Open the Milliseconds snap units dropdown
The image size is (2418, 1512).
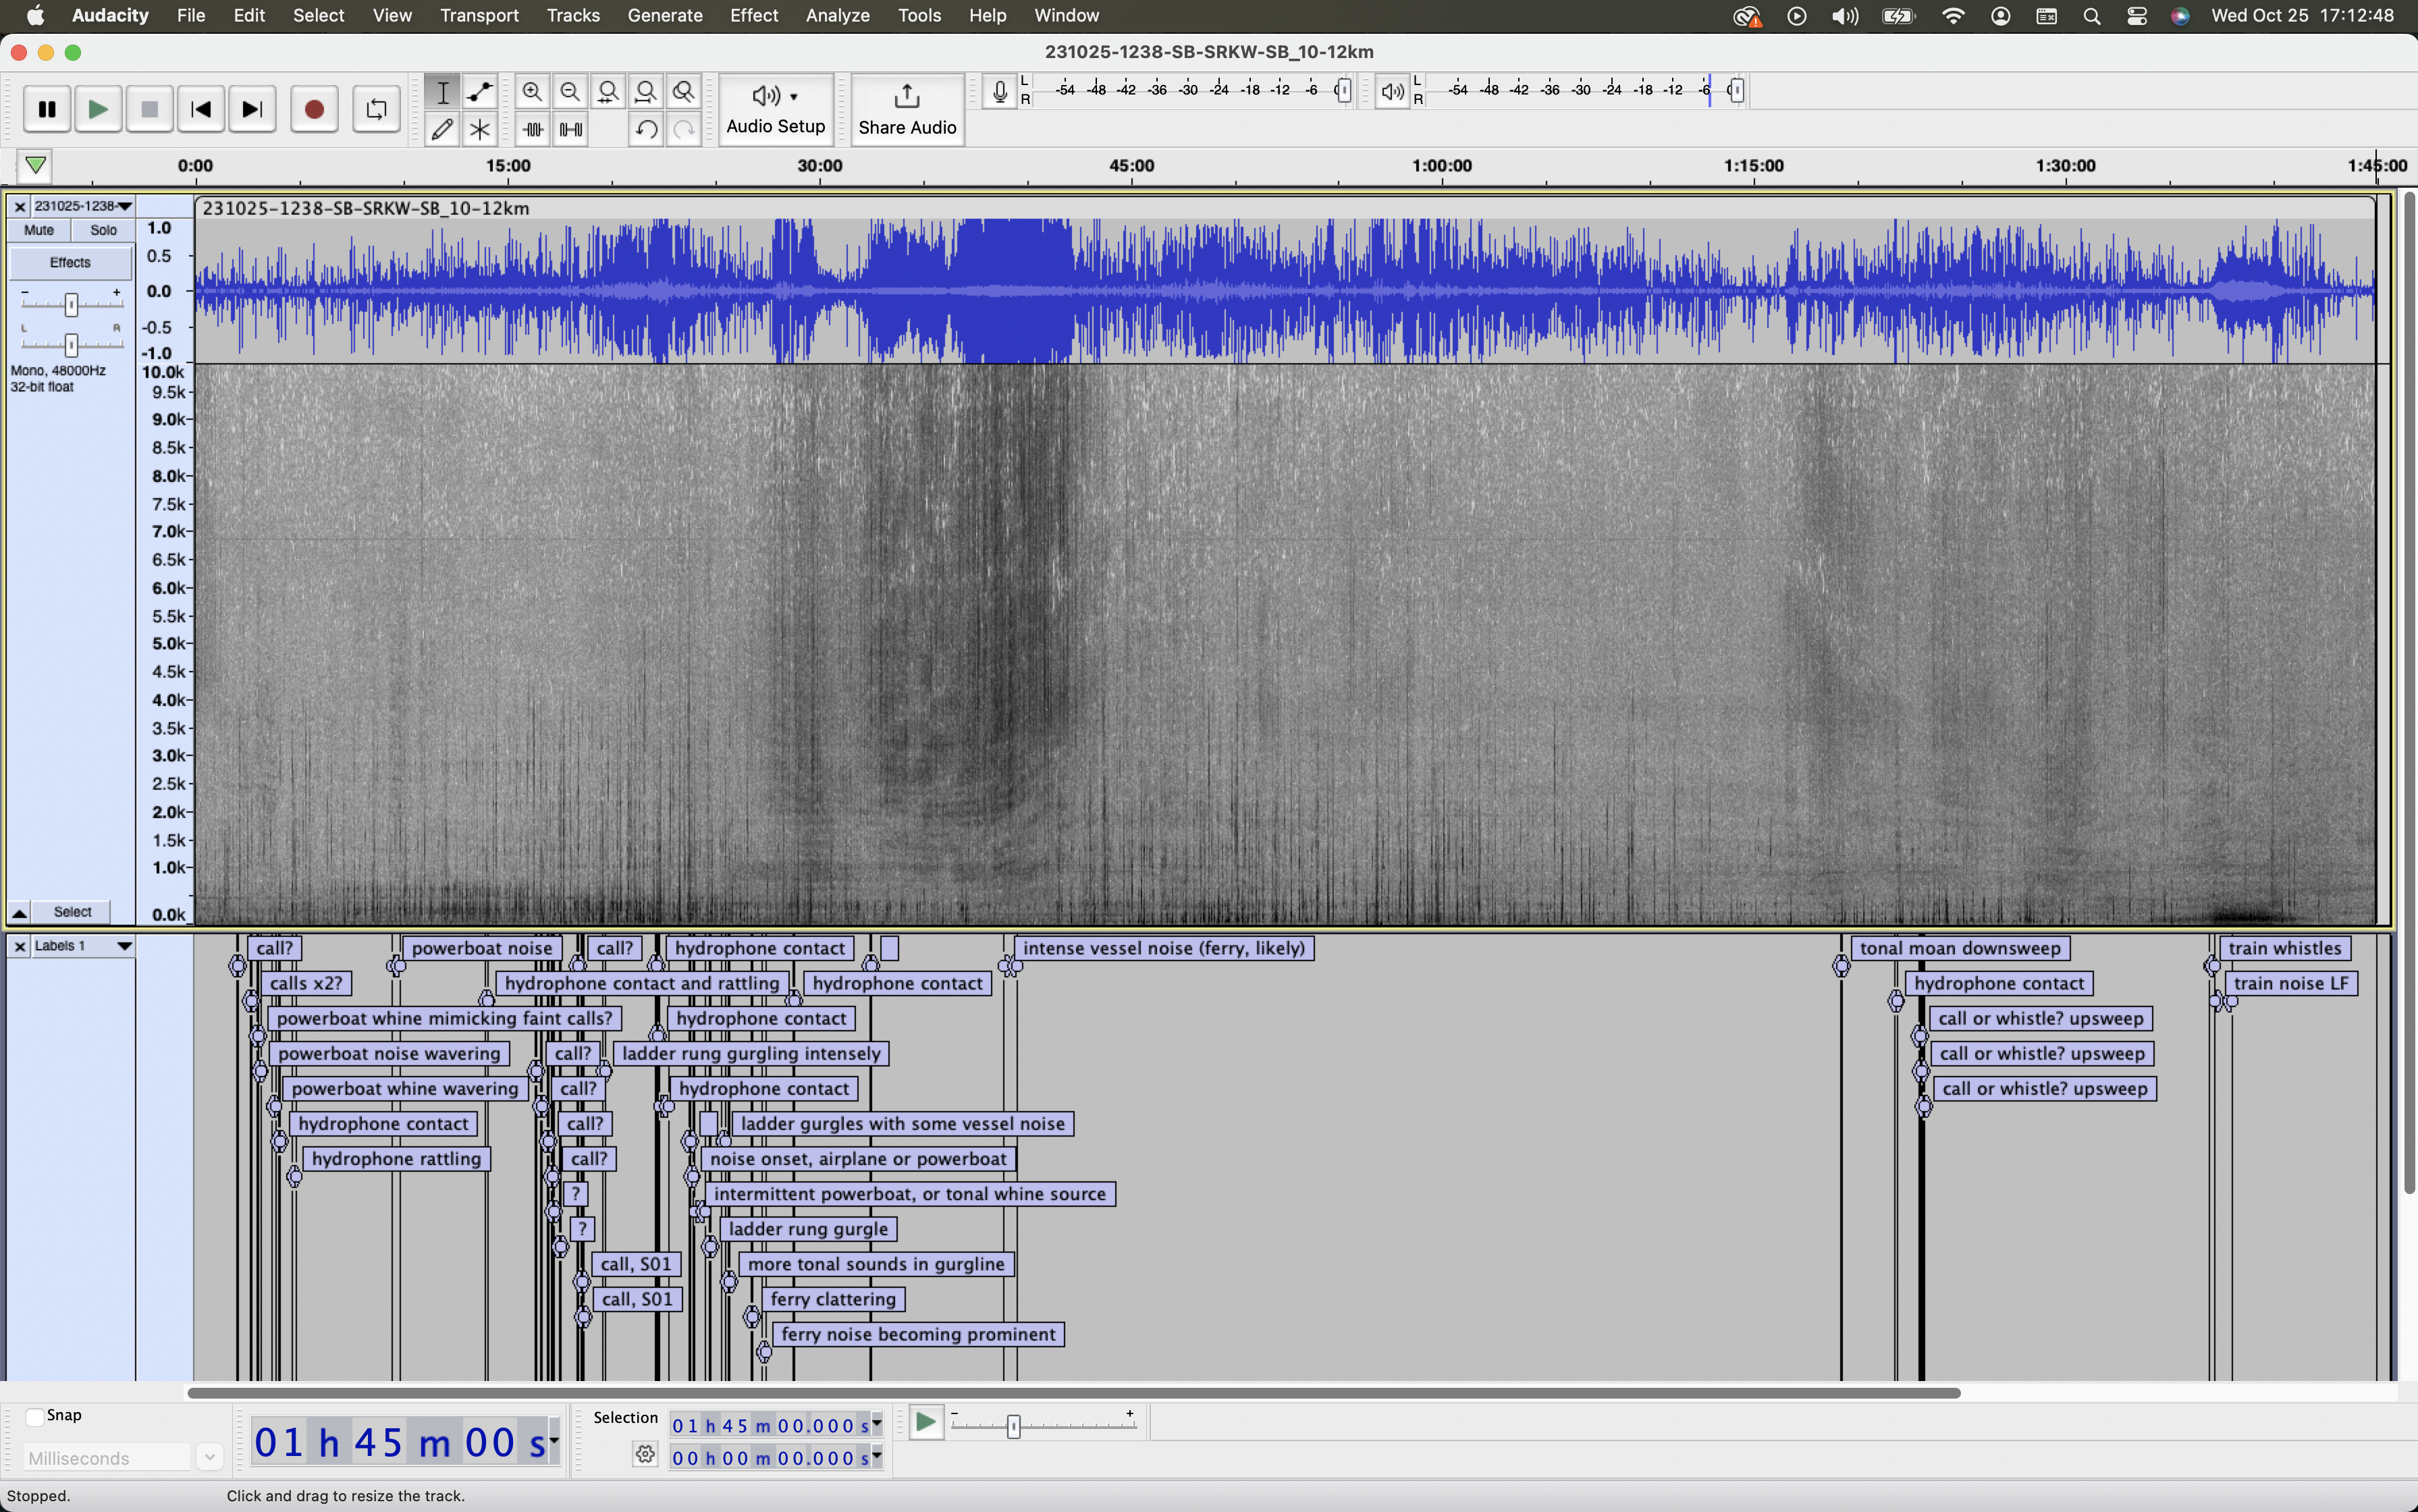click(209, 1458)
